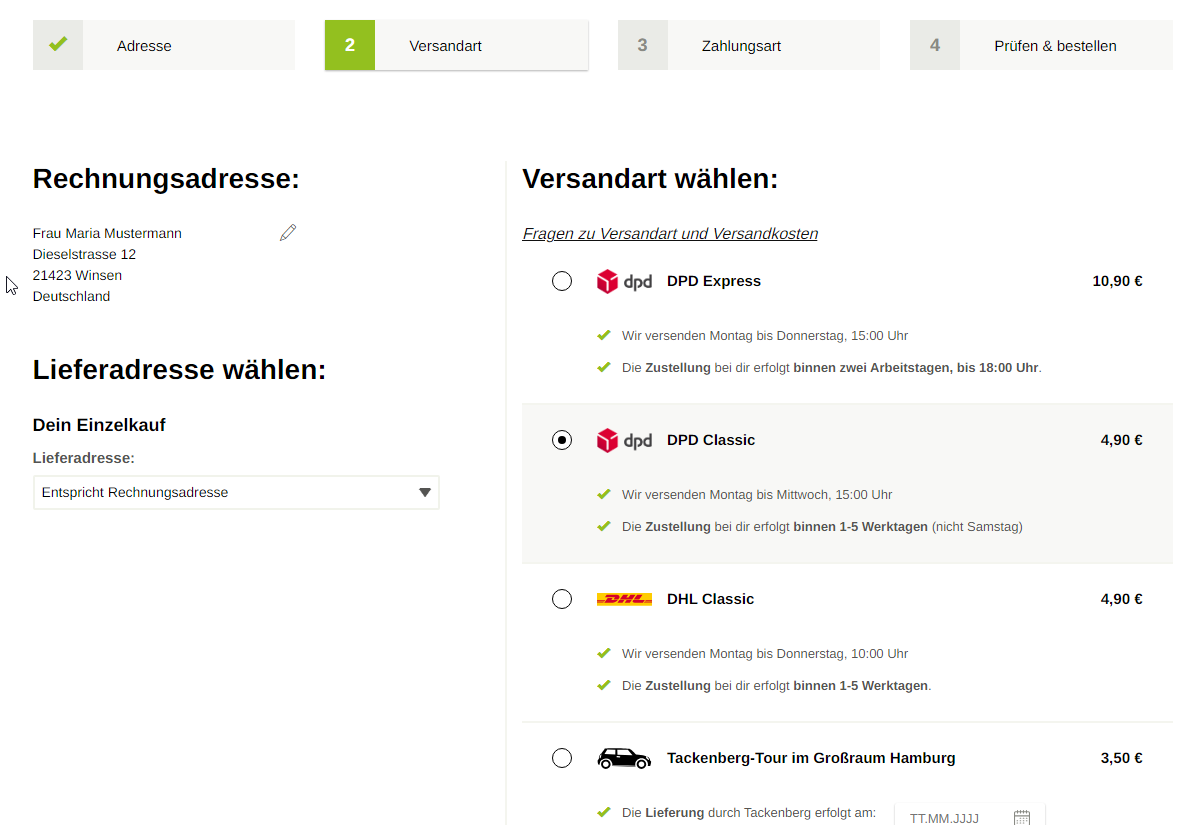
Task: Click the DPD Express label
Action: coord(714,281)
